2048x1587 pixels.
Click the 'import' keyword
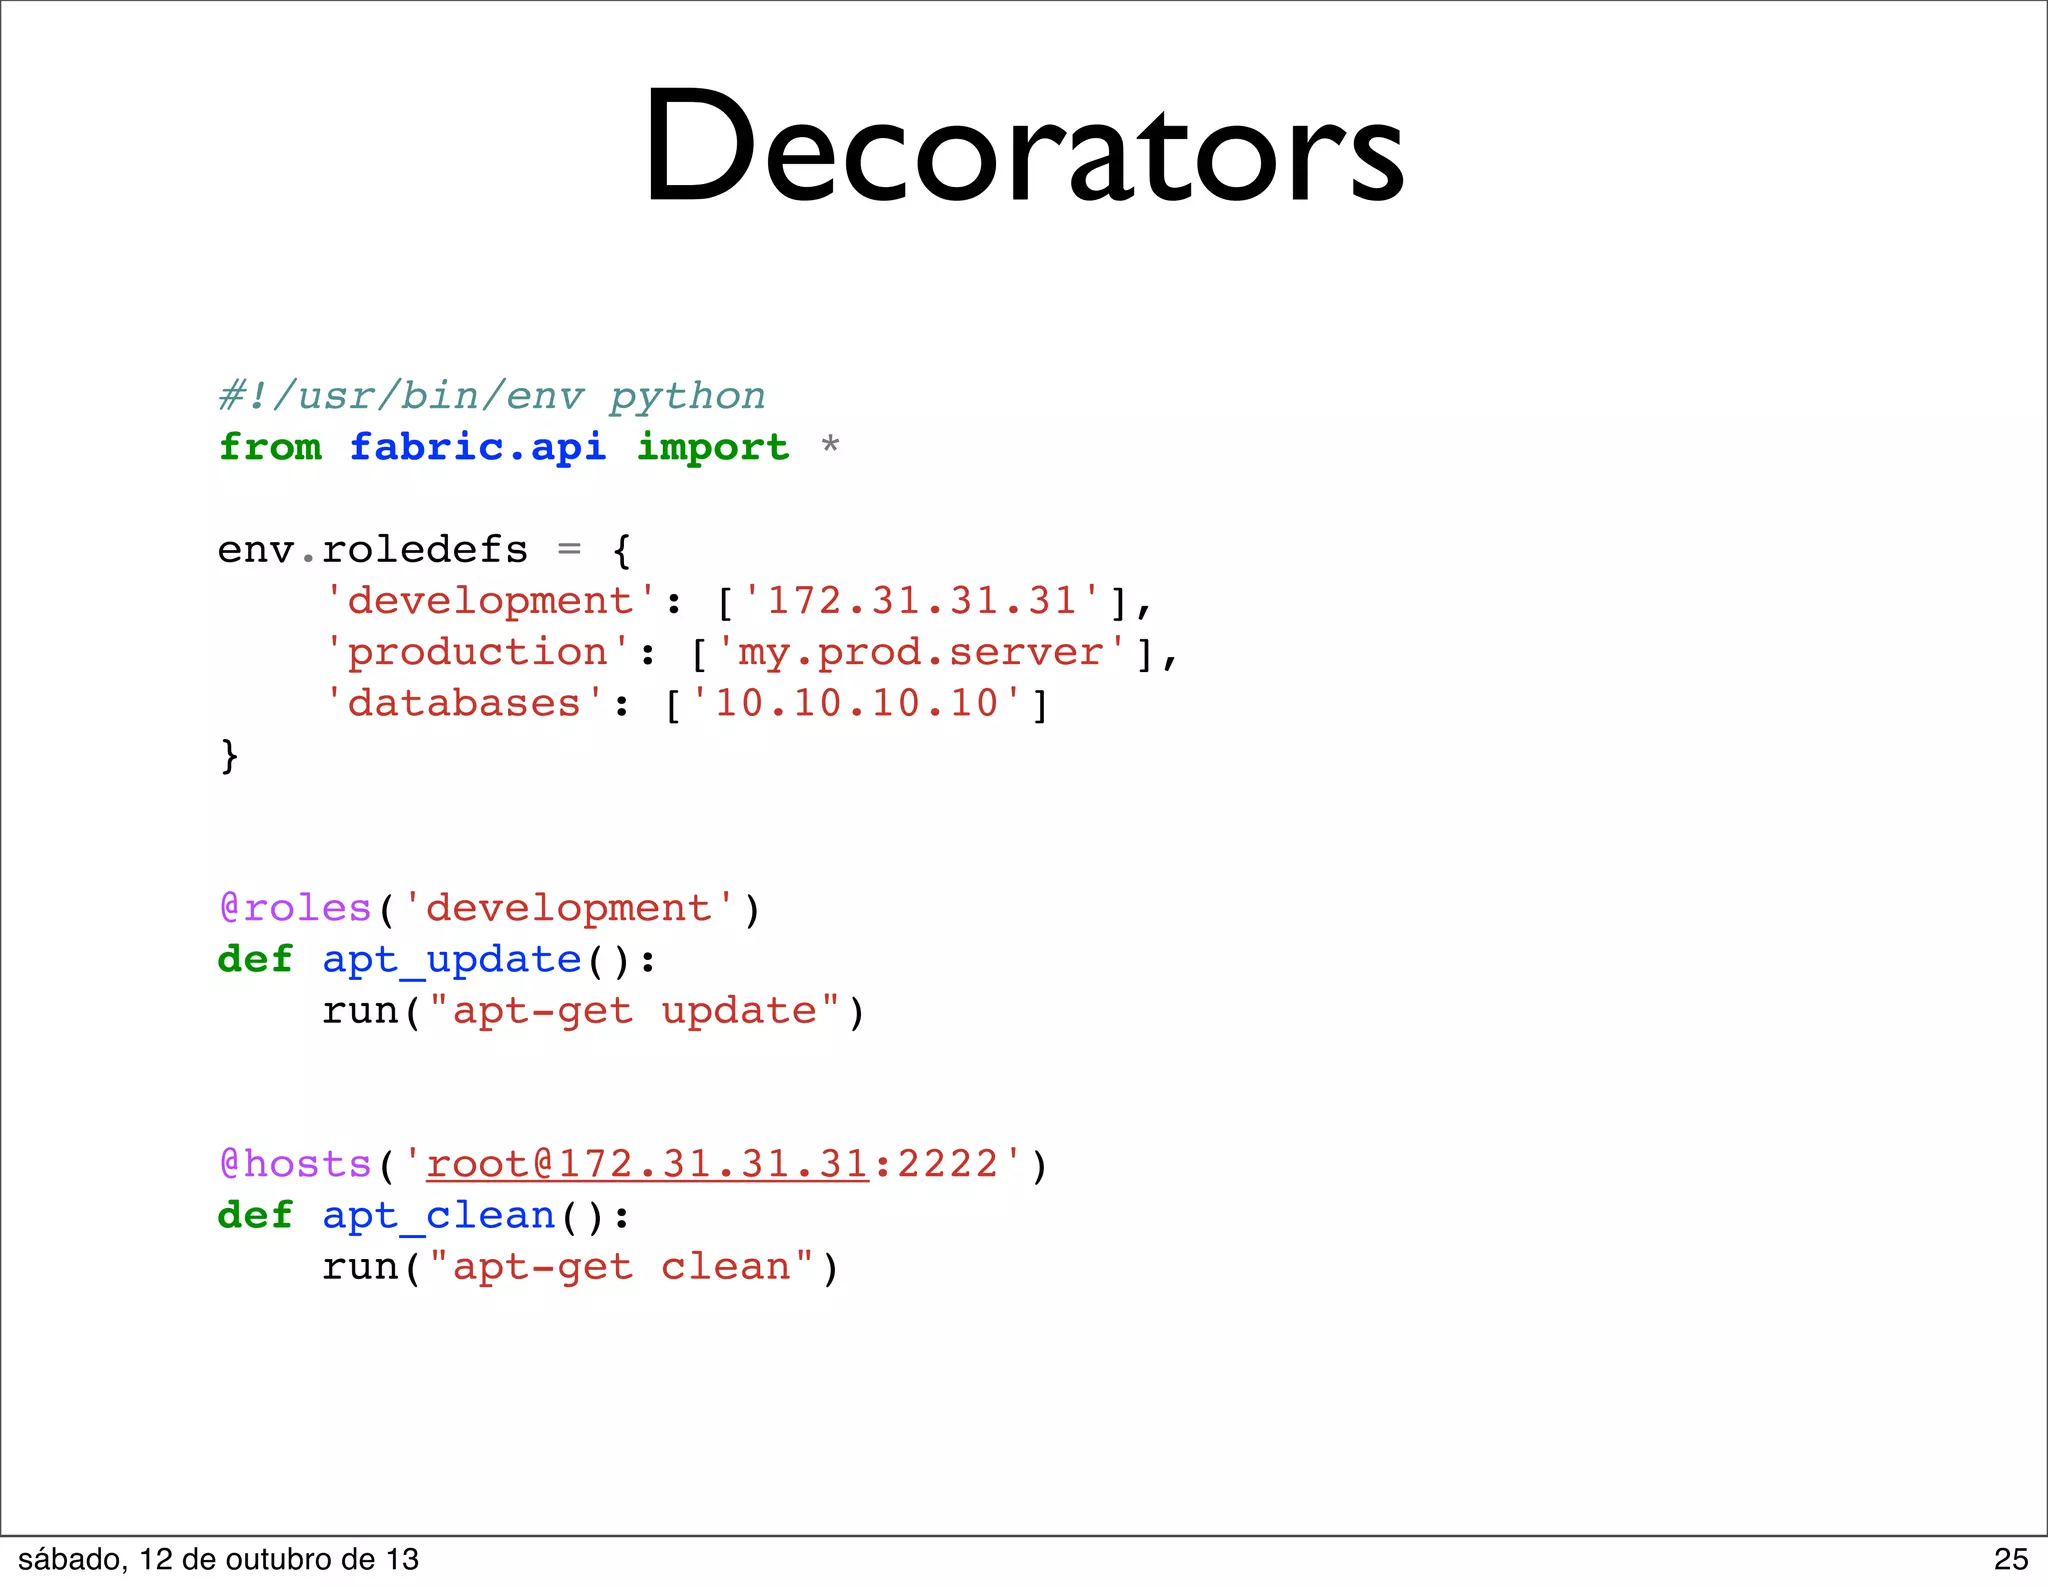click(713, 448)
